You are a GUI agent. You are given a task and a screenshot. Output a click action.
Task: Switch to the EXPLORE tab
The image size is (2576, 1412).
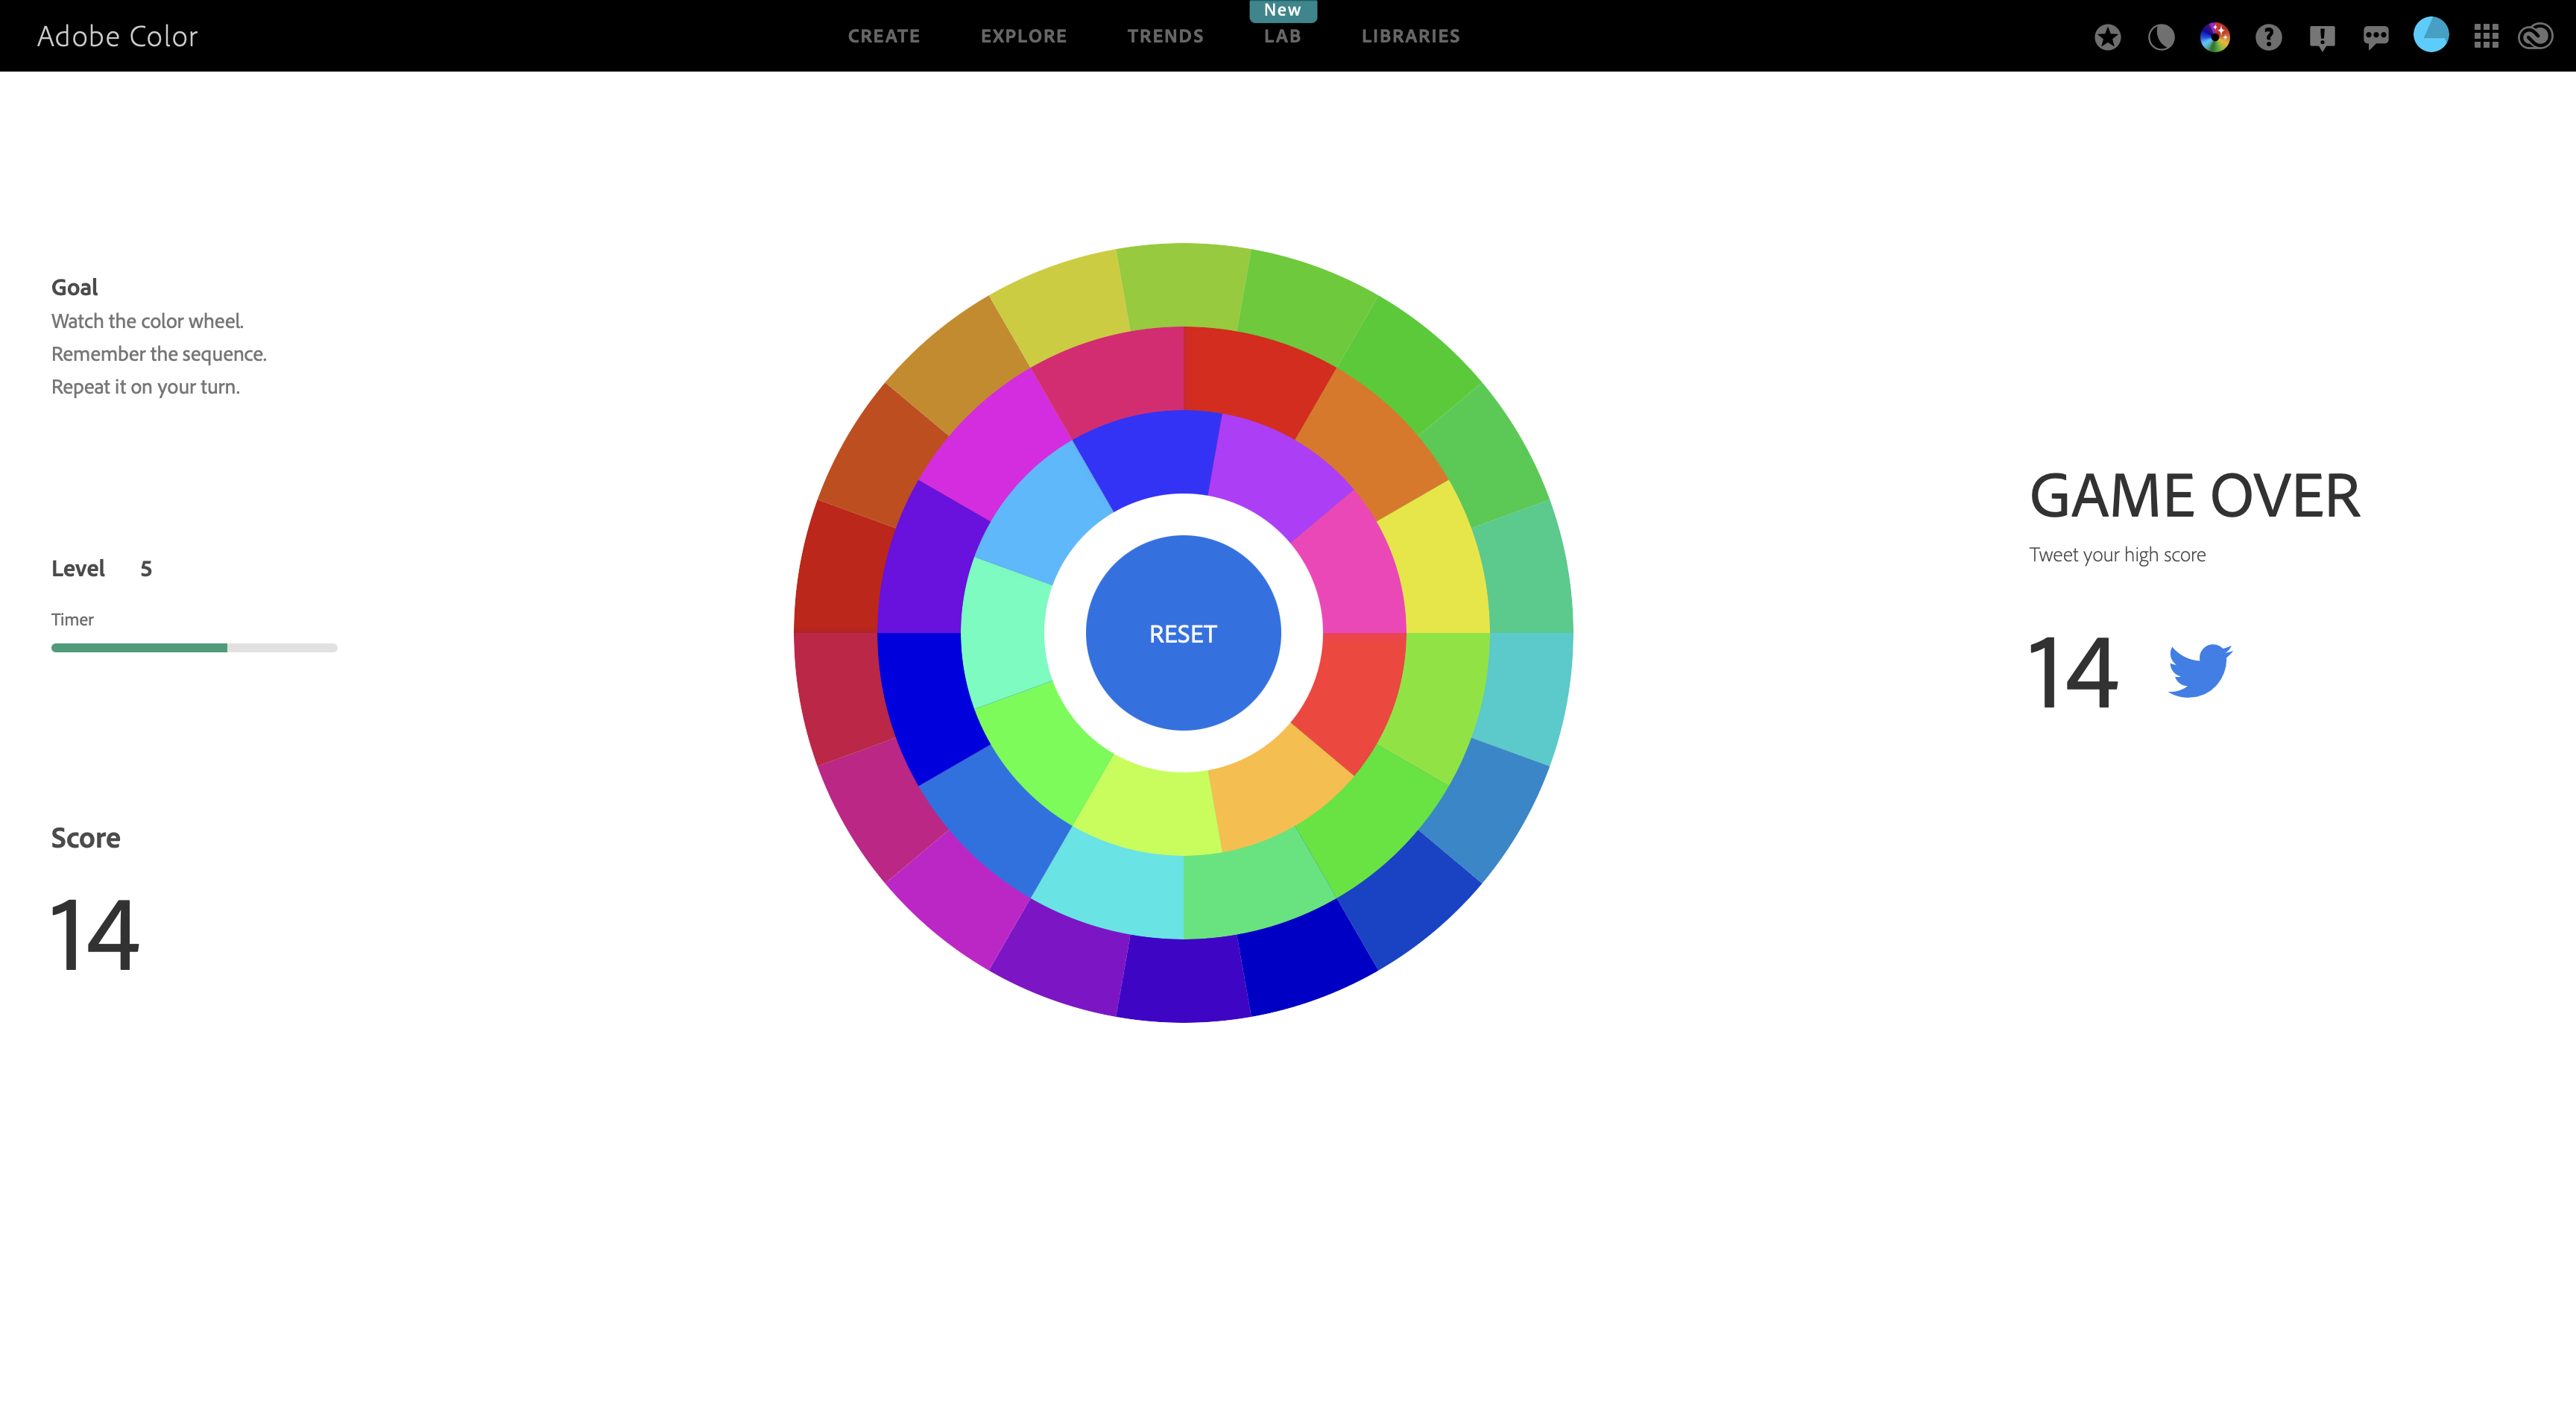click(x=1023, y=36)
